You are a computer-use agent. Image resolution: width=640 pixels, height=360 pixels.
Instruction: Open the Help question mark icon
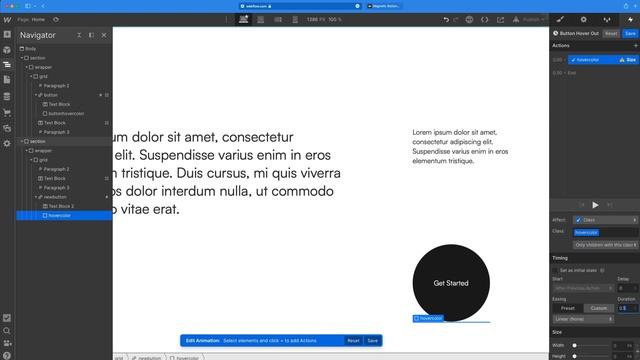click(7, 356)
